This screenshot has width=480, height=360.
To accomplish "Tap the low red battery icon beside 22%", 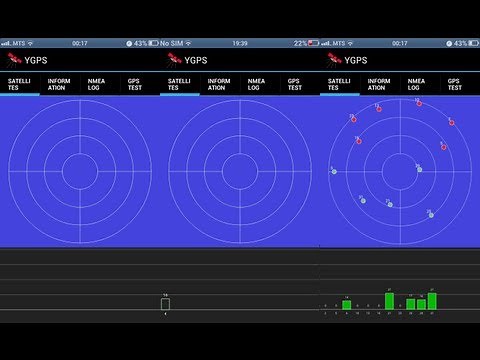I will (x=313, y=43).
